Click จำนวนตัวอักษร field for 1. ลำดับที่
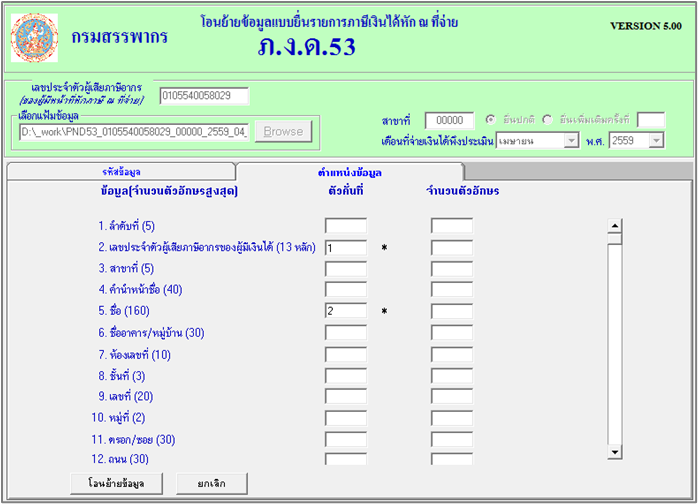This screenshot has width=698, height=504. click(452, 226)
